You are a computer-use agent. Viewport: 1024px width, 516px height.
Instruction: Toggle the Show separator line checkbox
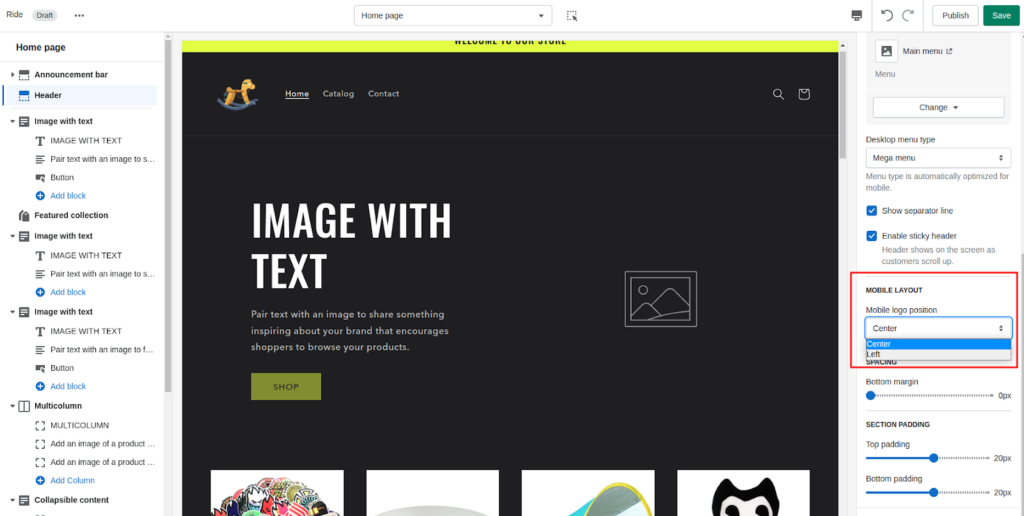point(871,211)
